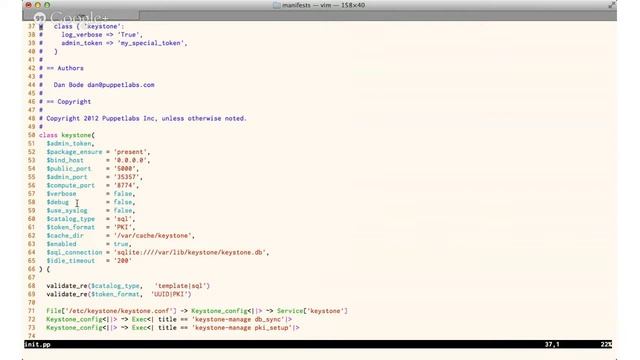Image resolution: width=640 pixels, height=360 pixels.
Task: Click the File['/etc/keystone/keystone.conf'] resource reference
Action: [x=111, y=311]
